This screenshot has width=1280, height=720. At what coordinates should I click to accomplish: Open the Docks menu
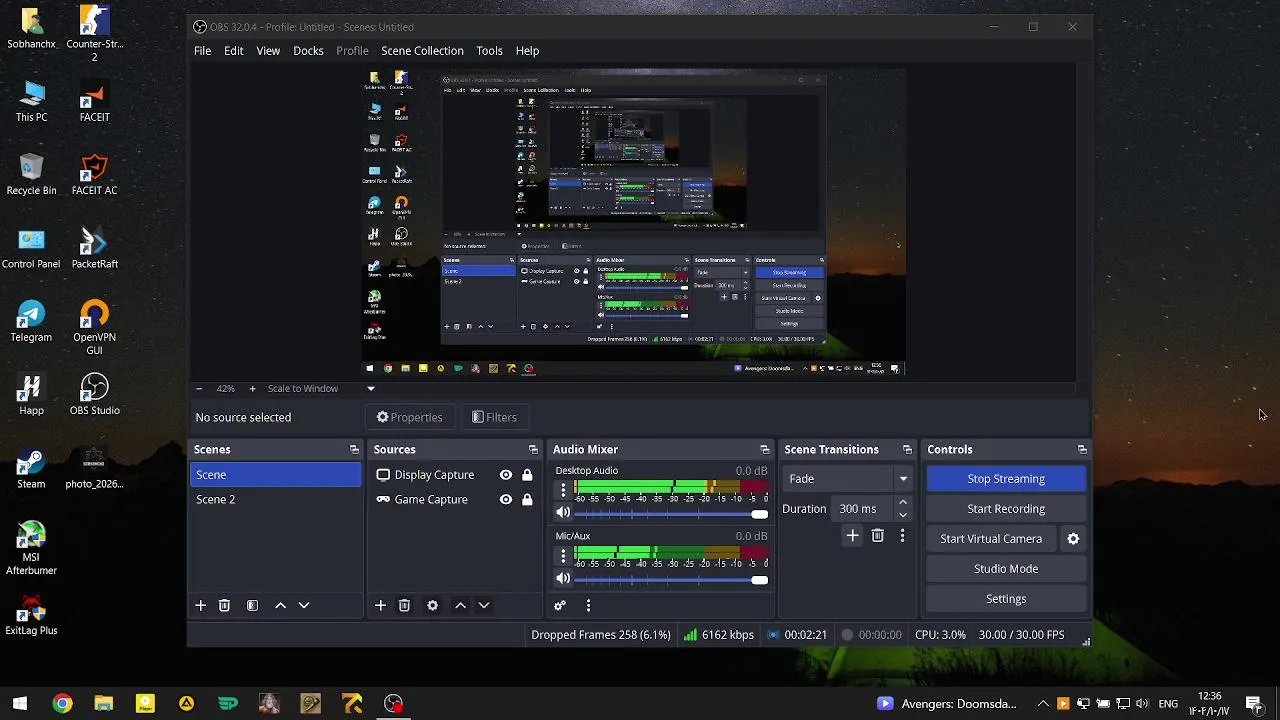308,51
